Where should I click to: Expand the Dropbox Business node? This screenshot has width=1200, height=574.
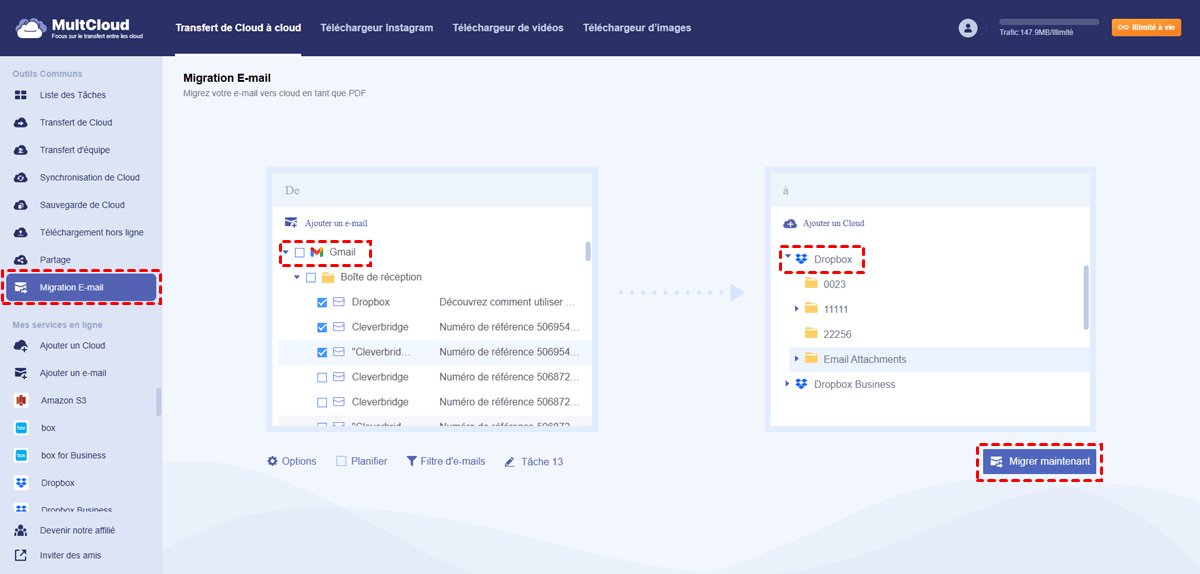click(787, 384)
